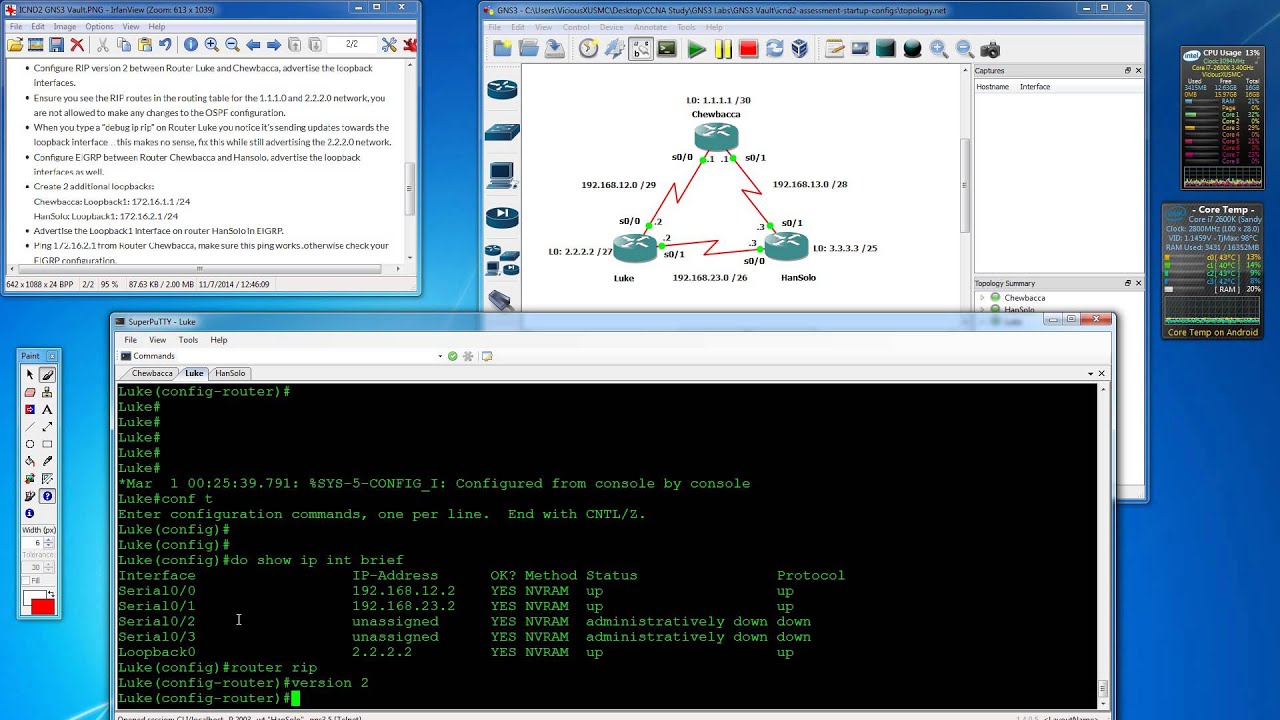Click the Interface column header in Captures
The image size is (1280, 720).
[x=1035, y=87]
